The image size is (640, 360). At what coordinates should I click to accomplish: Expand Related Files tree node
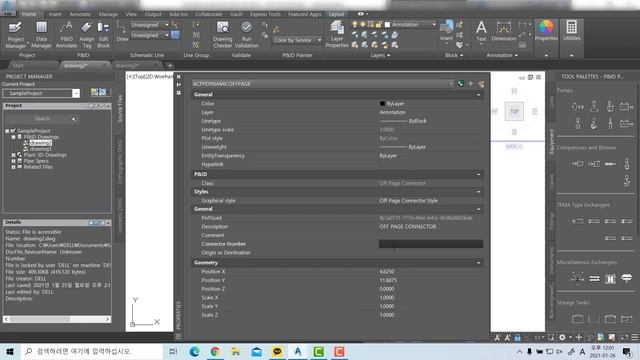coord(13,167)
